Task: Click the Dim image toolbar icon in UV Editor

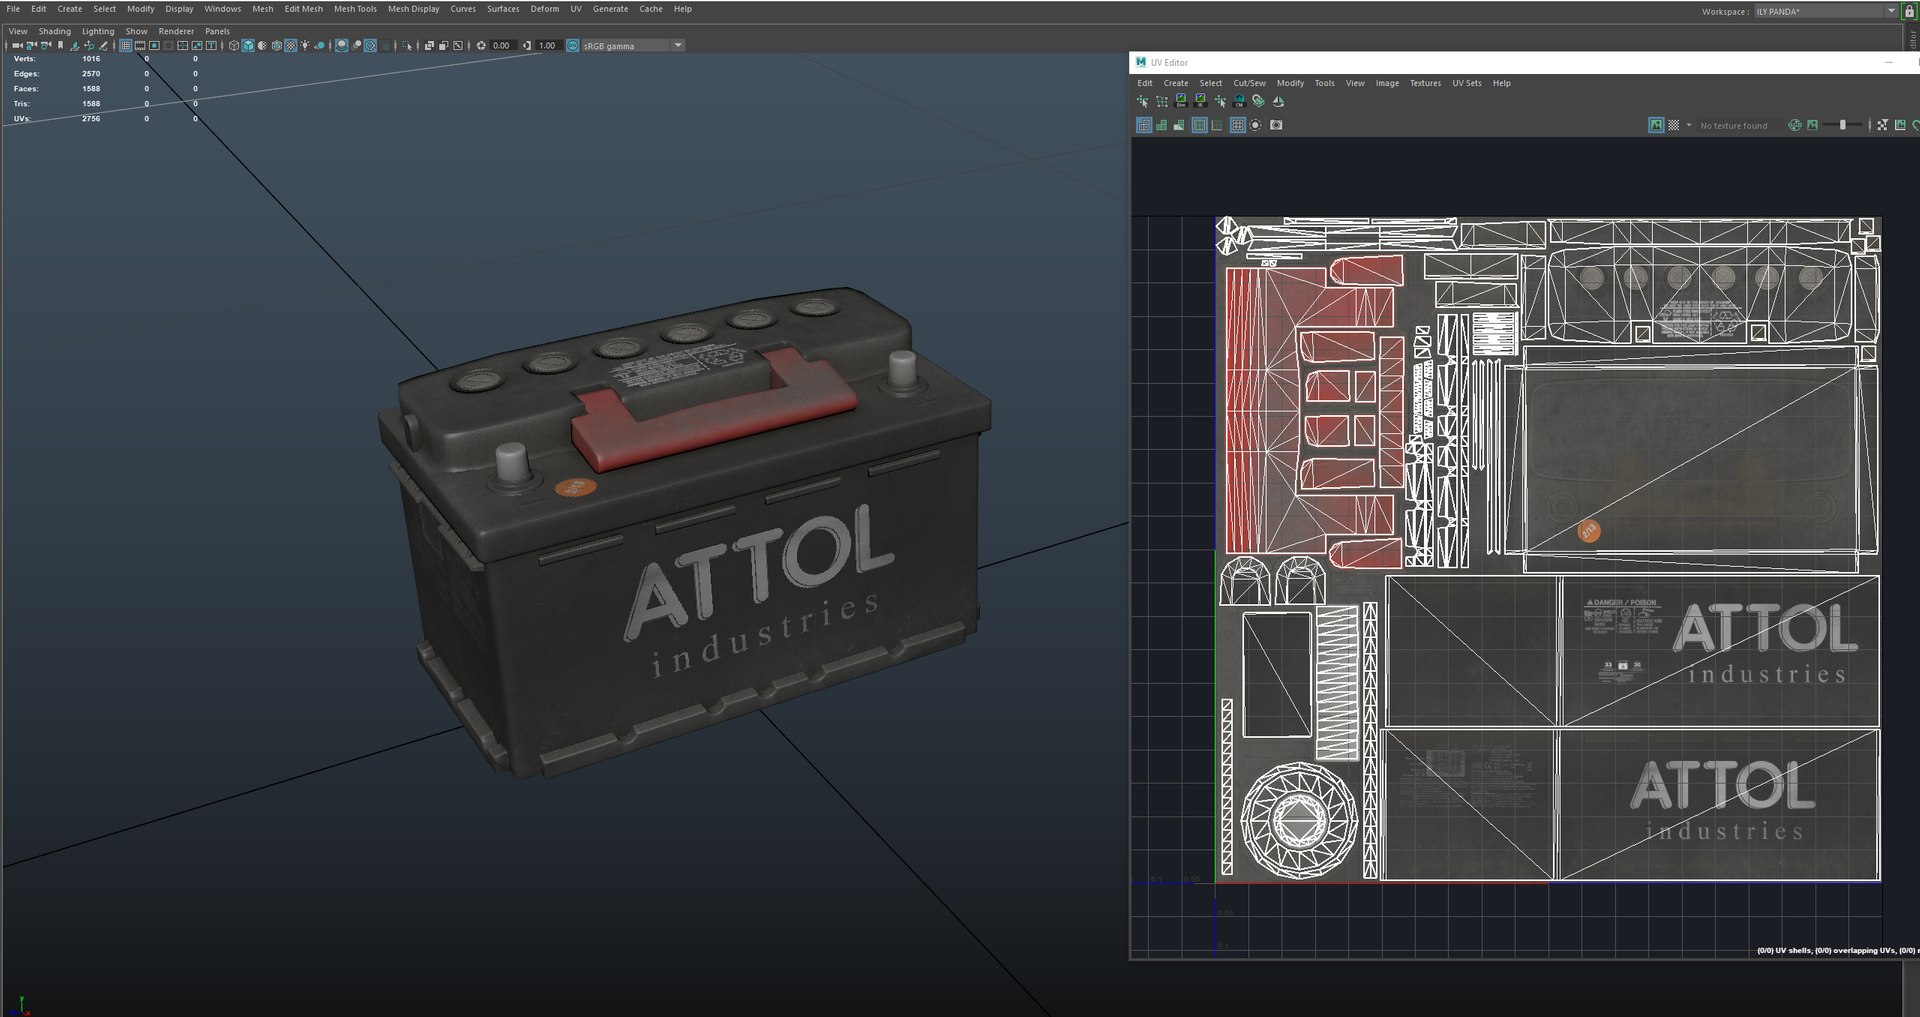Action: pyautogui.click(x=1181, y=101)
